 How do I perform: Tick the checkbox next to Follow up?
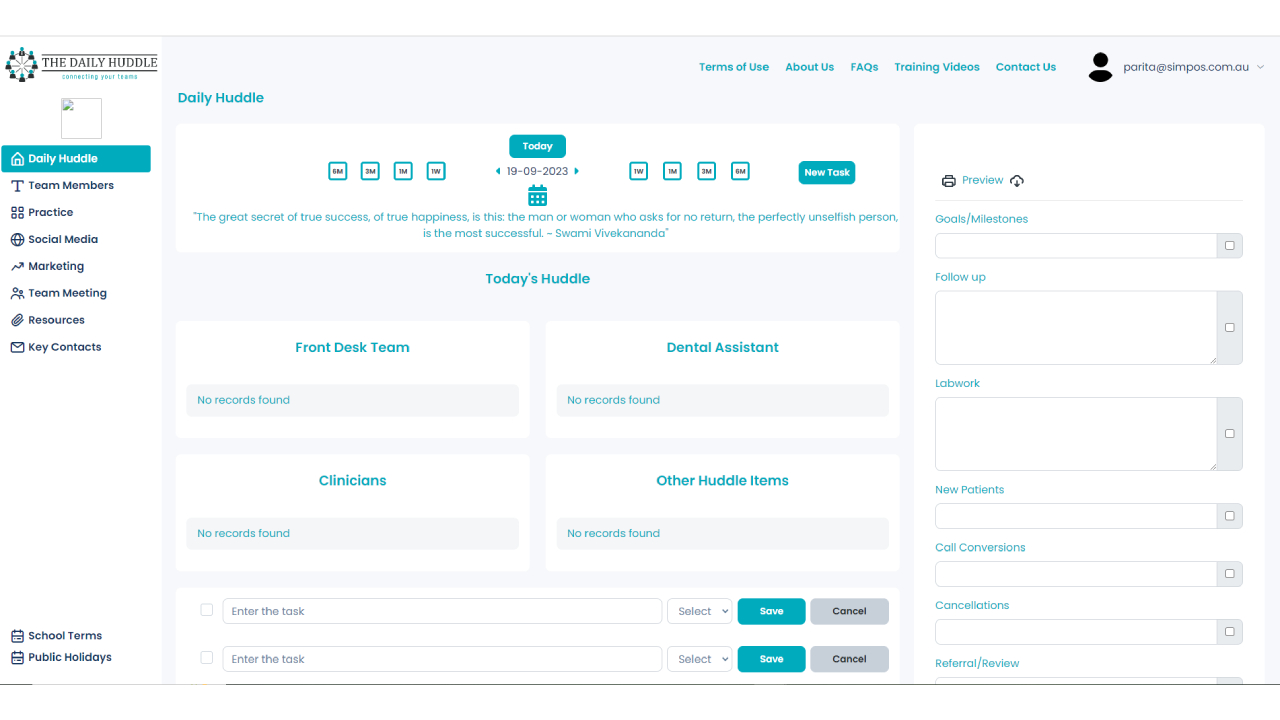coord(1229,327)
